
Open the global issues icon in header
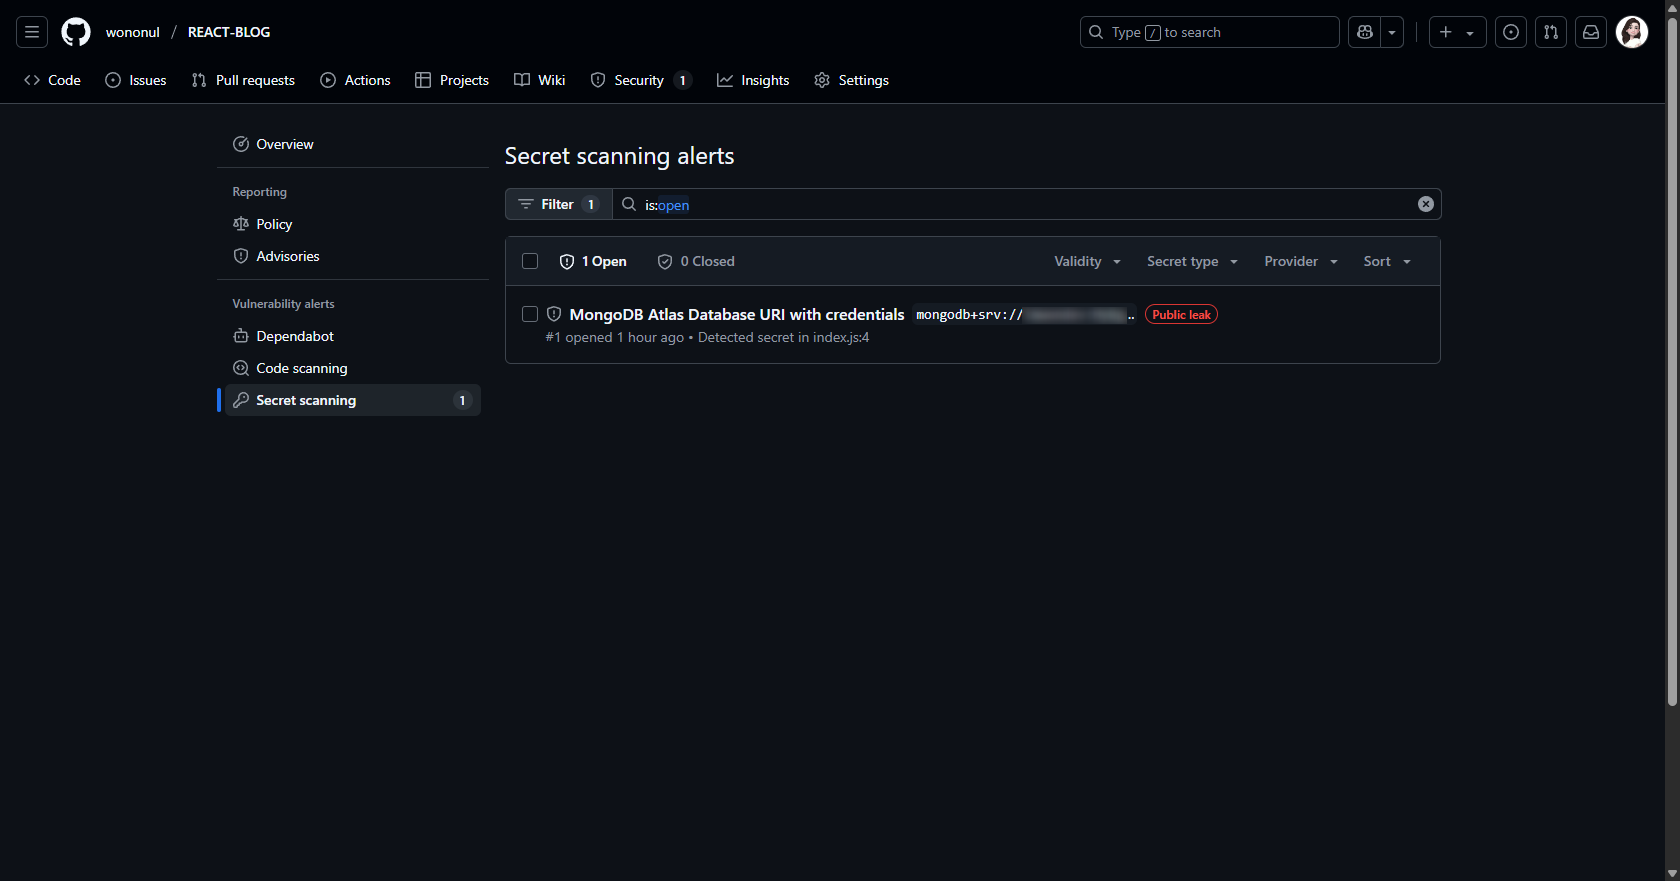point(1511,32)
